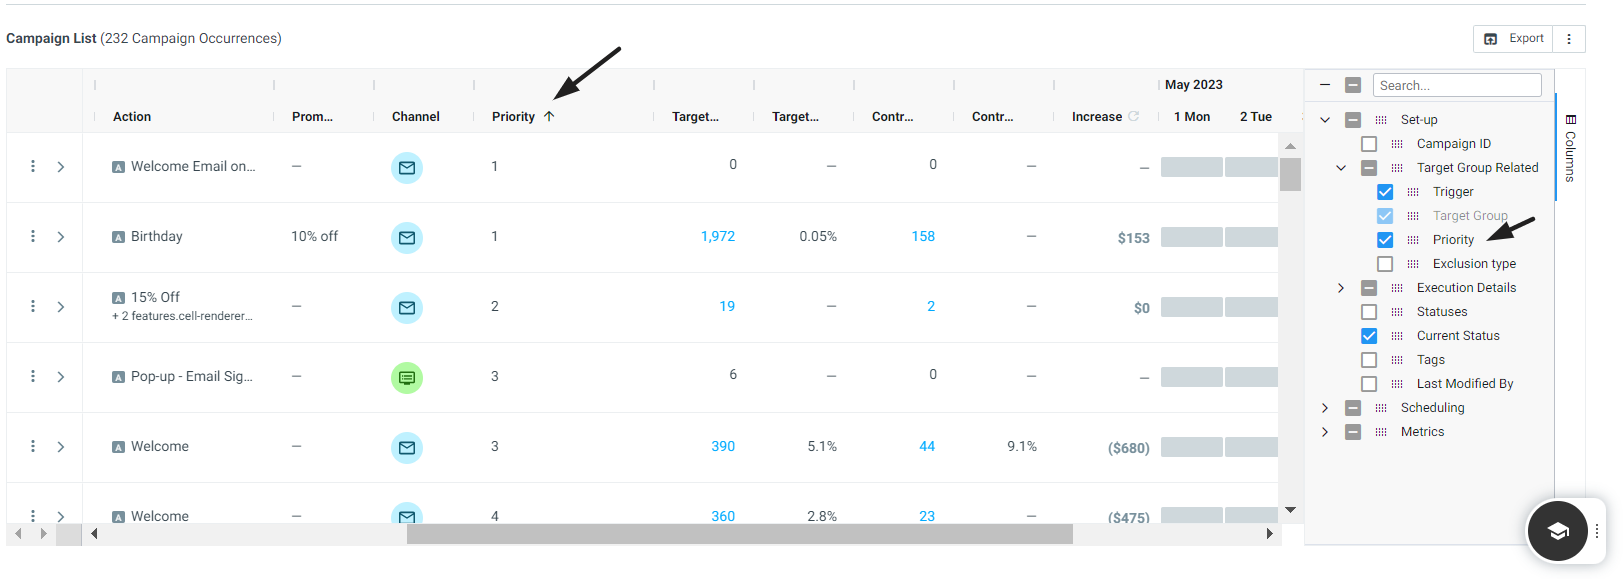Image resolution: width=1624 pixels, height=579 pixels.
Task: Enable the Campaign ID column checkbox
Action: pyautogui.click(x=1369, y=144)
